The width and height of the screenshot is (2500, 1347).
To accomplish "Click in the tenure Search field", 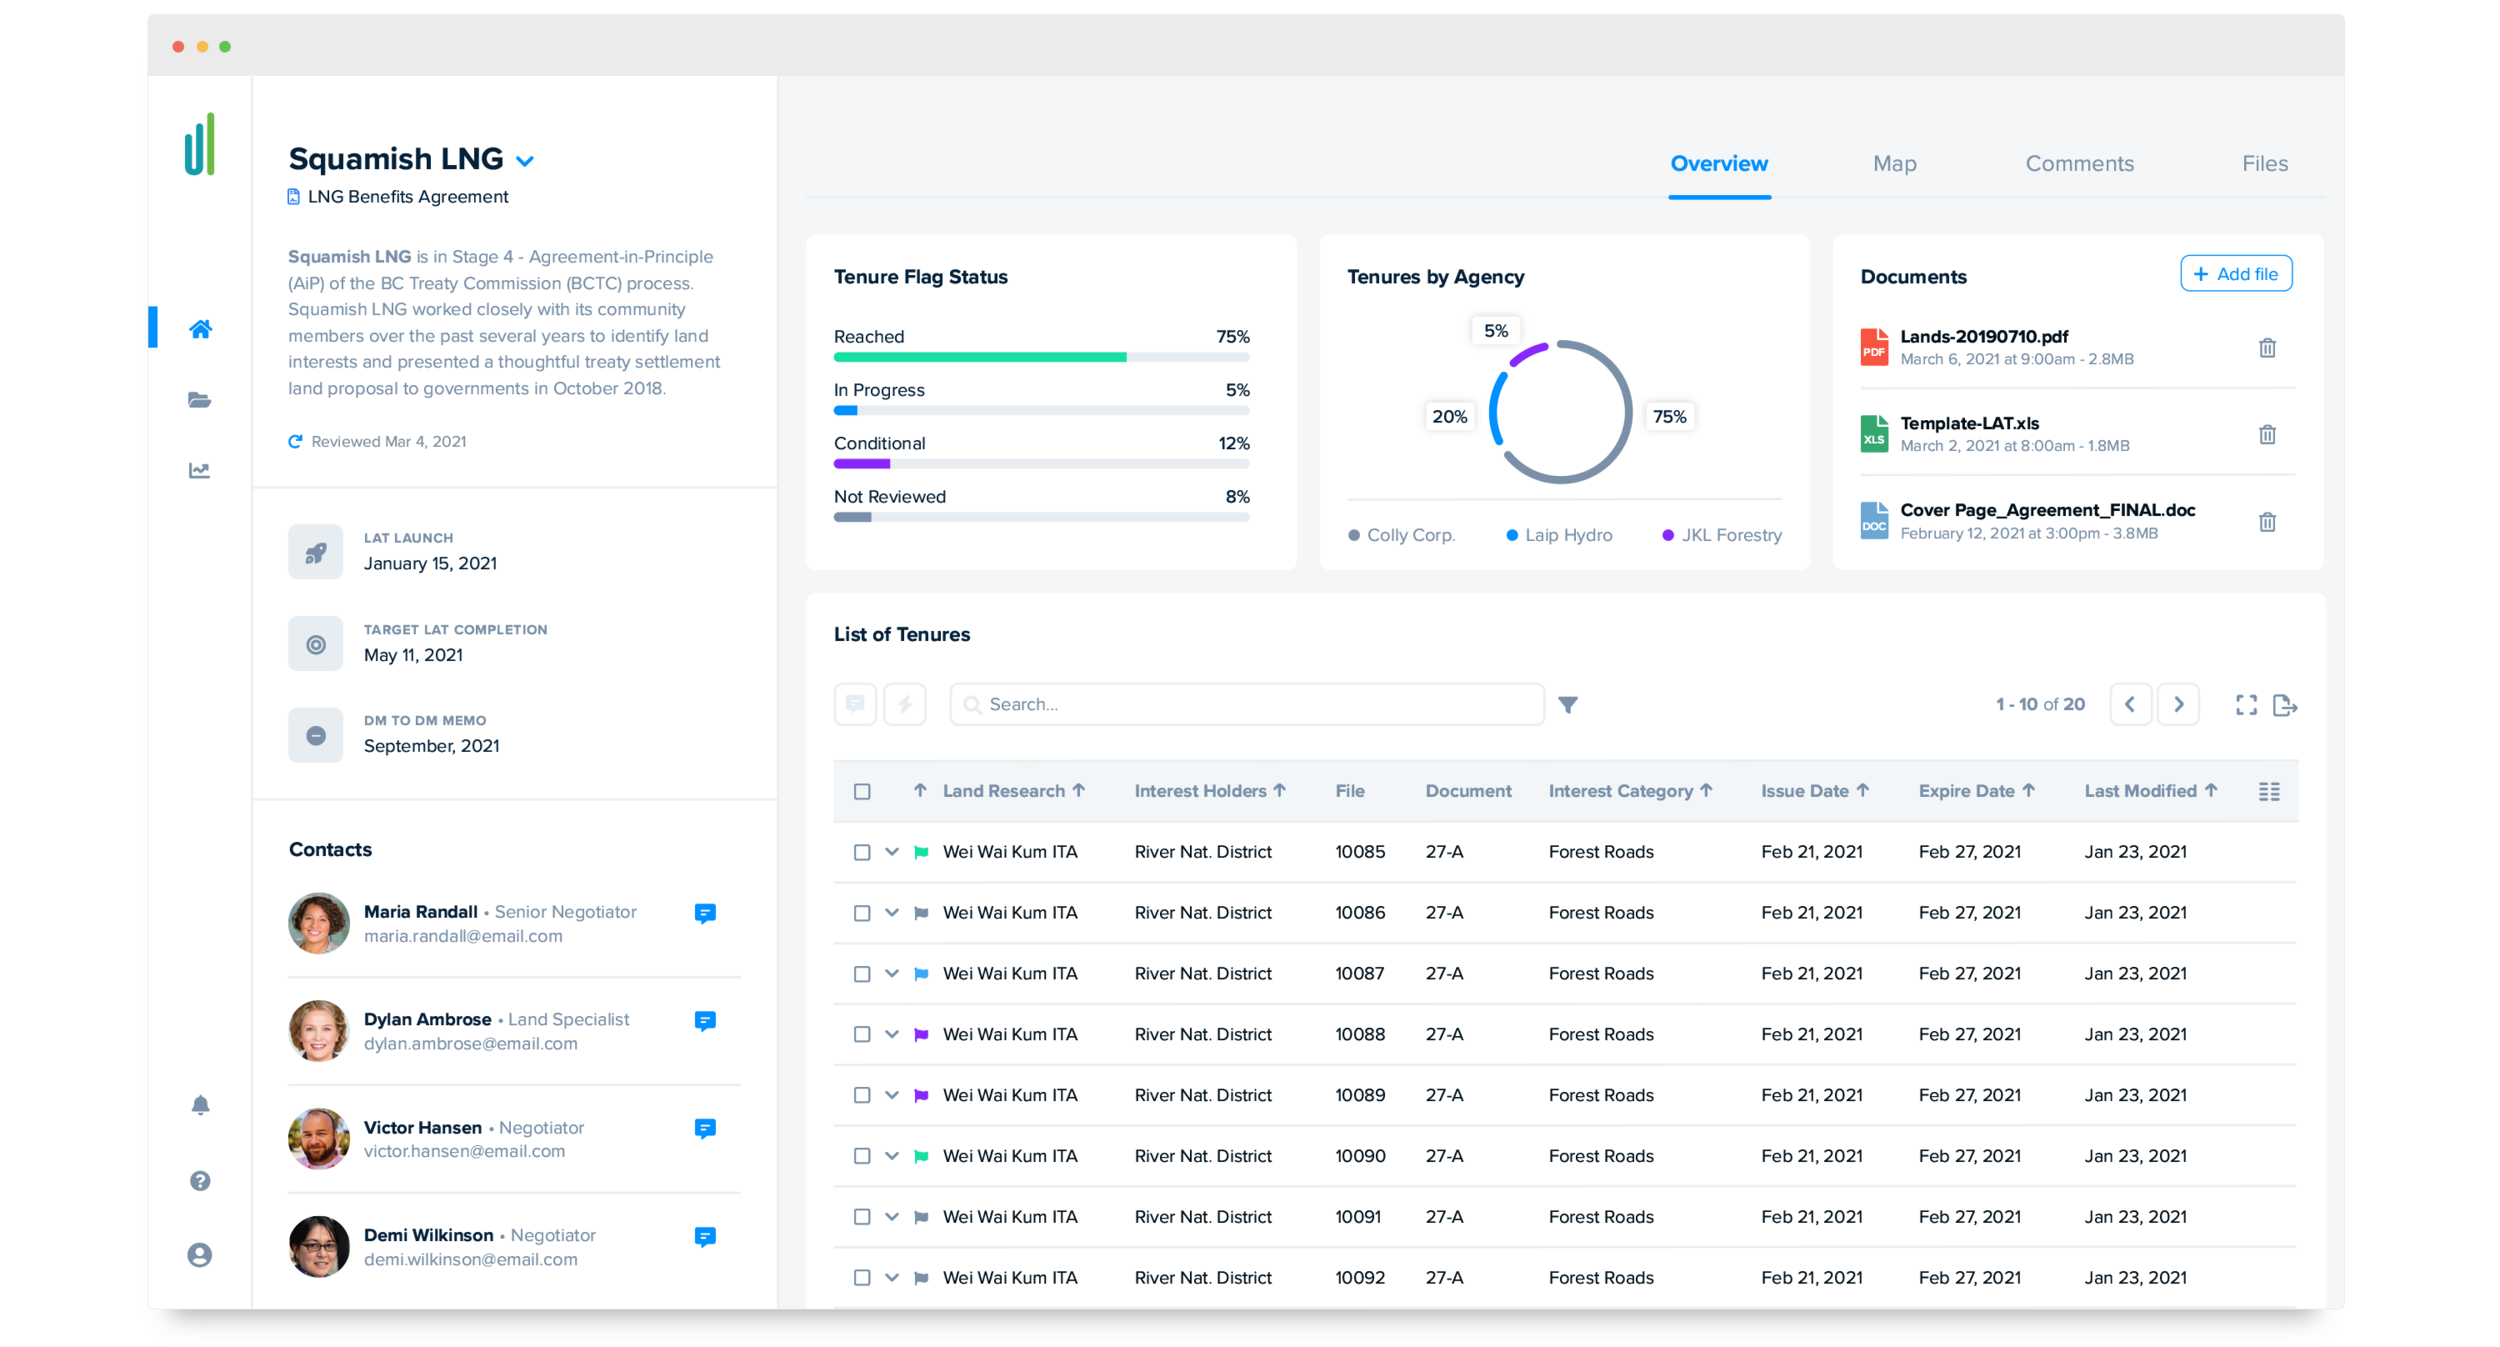I will [1246, 704].
